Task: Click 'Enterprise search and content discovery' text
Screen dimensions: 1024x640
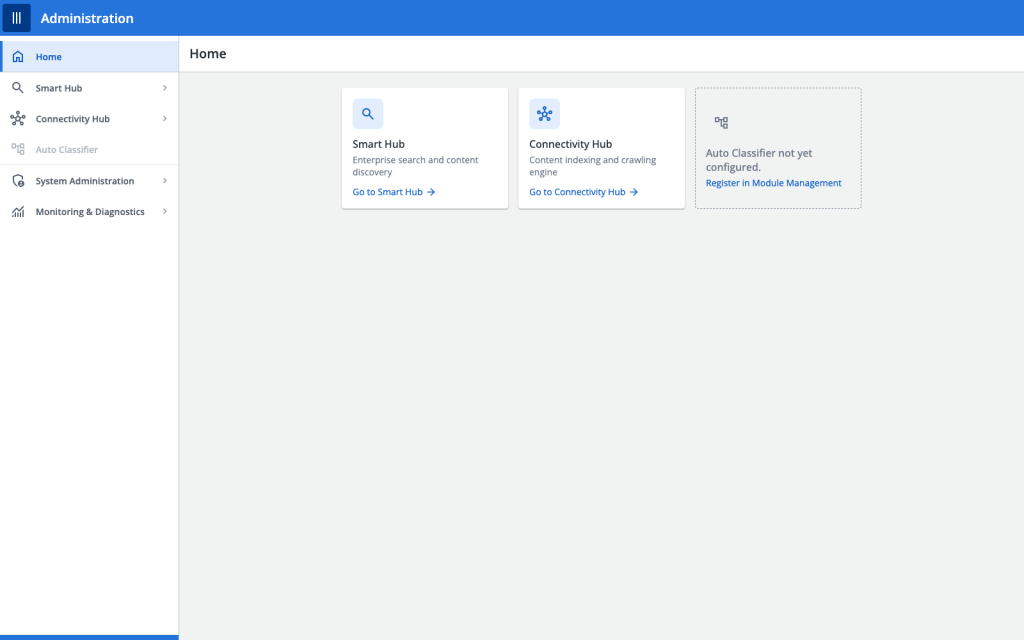Action: [x=415, y=166]
